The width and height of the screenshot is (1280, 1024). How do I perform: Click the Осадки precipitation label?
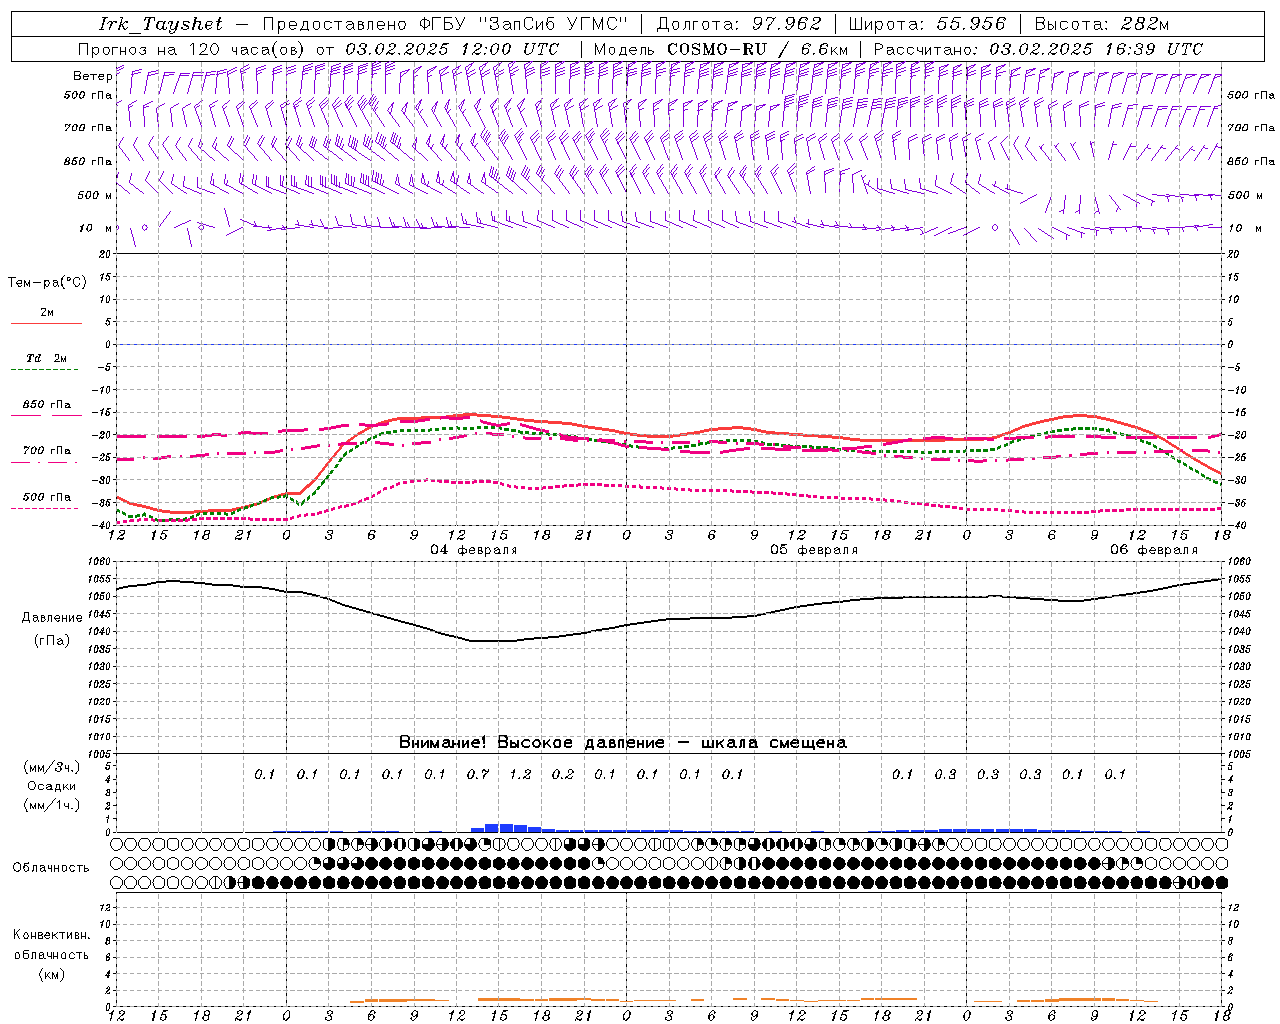click(x=52, y=786)
